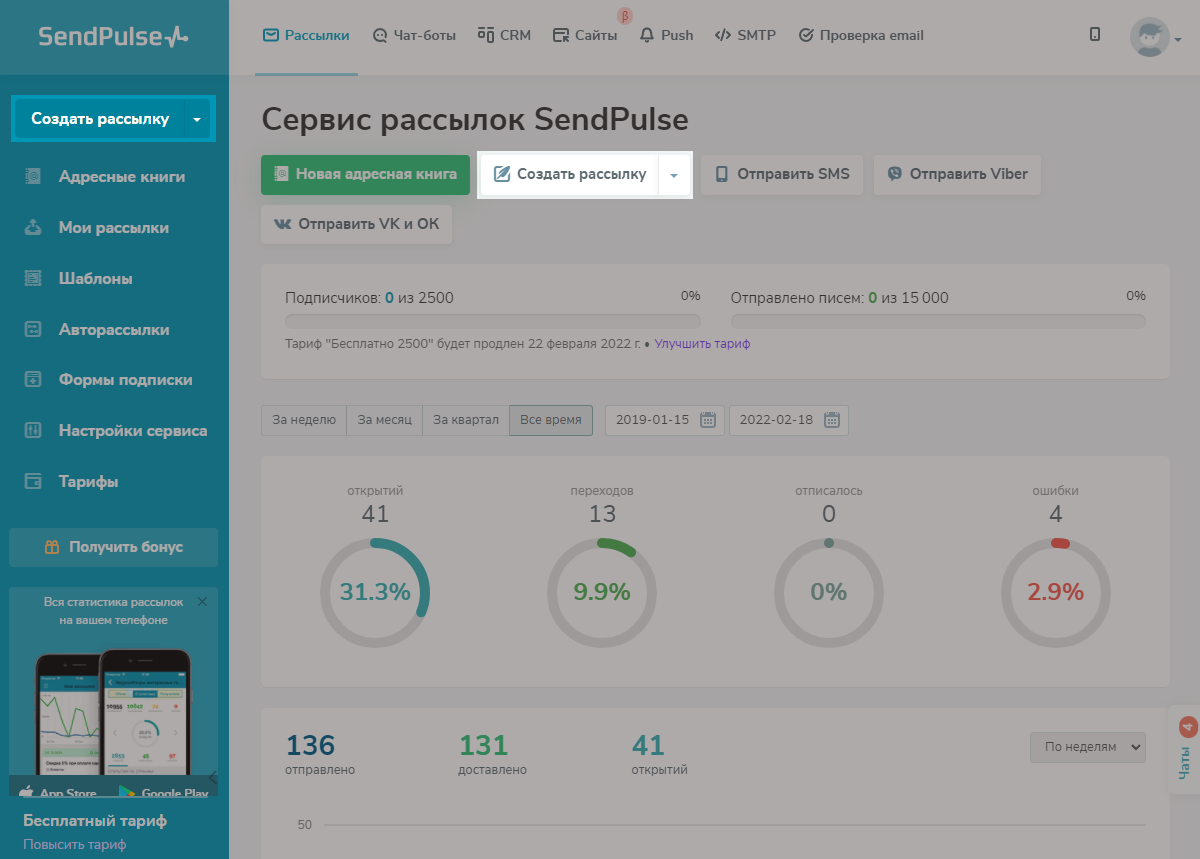Viewport: 1200px width, 859px height.
Task: Open Шаблоны in sidebar
Action: (x=96, y=279)
